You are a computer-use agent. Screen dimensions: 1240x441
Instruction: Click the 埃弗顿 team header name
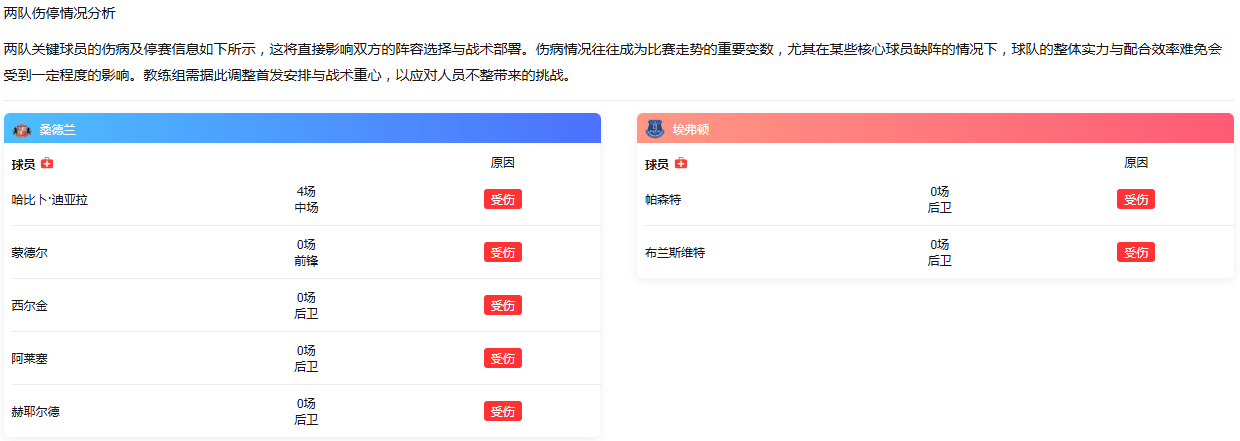691,130
